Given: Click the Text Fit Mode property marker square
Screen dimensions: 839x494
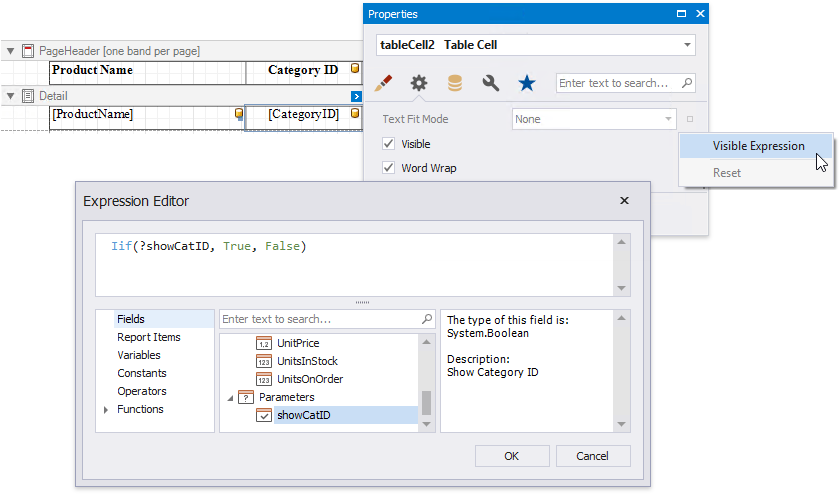Looking at the screenshot, I should [x=689, y=119].
